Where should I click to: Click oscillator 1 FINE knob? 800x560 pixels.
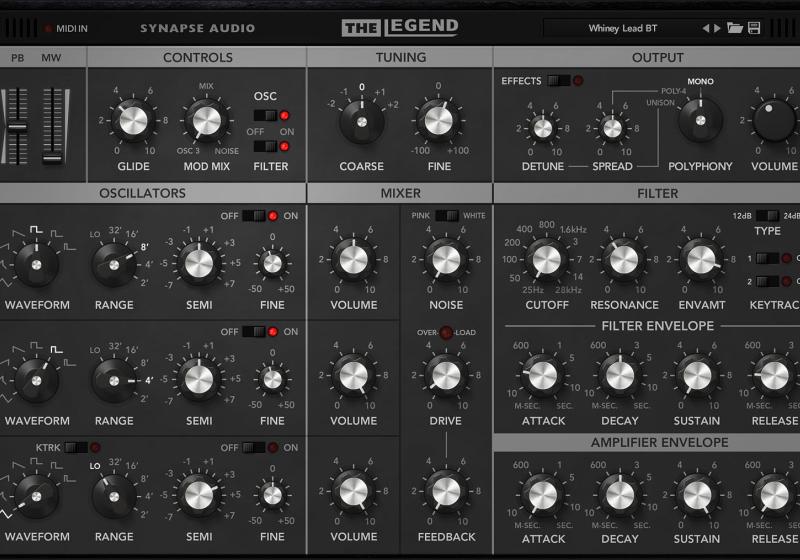coord(272,263)
